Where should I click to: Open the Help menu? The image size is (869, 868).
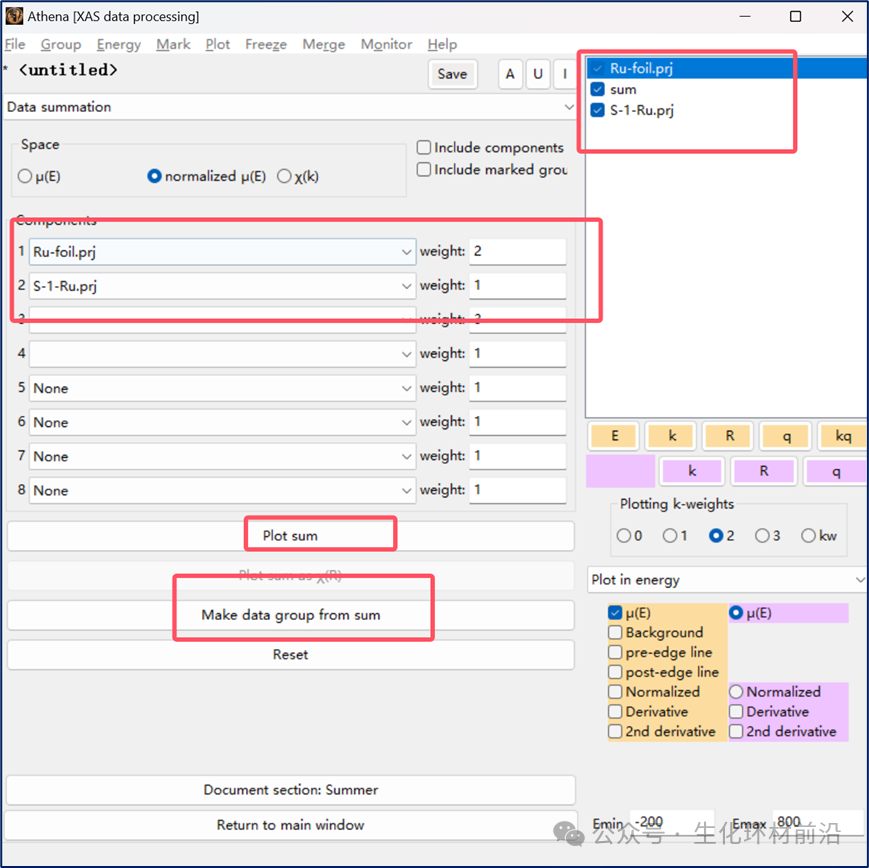pos(442,44)
